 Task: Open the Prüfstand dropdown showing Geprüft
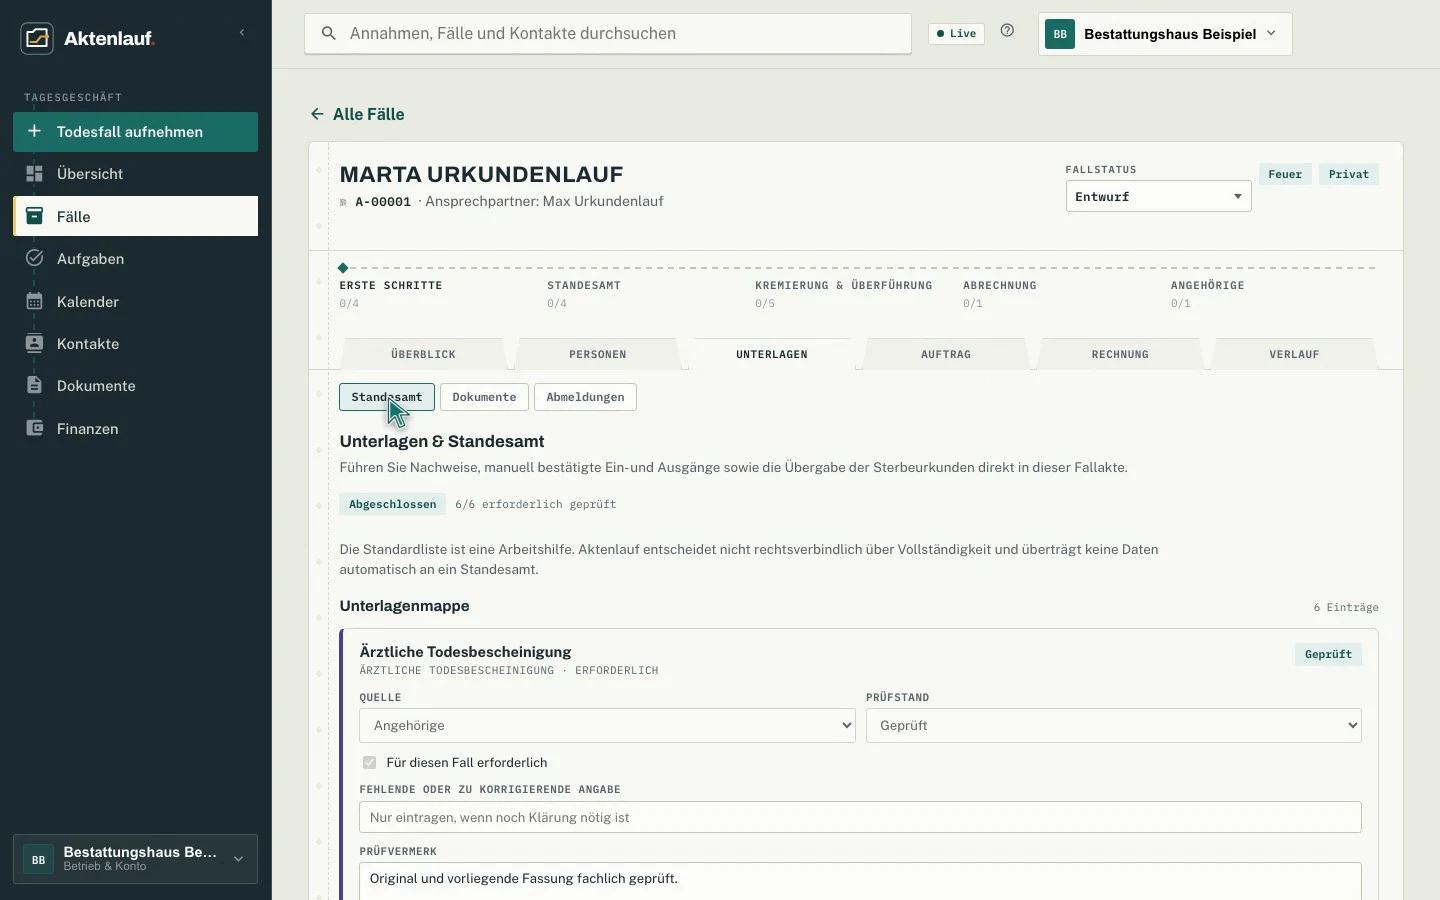1114,725
